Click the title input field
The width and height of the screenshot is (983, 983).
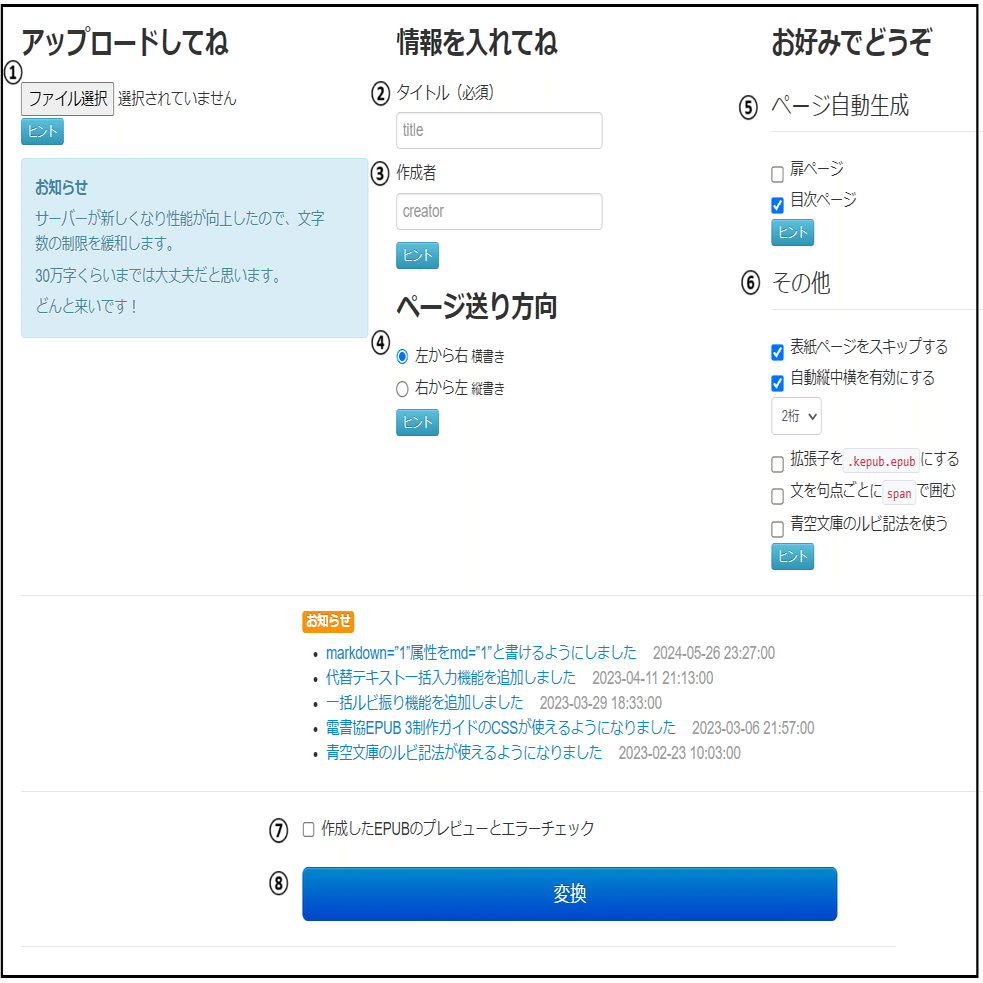(499, 130)
